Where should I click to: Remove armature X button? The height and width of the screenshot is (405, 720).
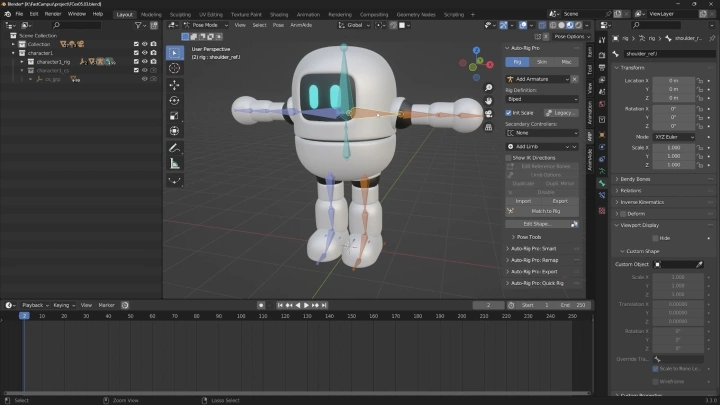574,79
